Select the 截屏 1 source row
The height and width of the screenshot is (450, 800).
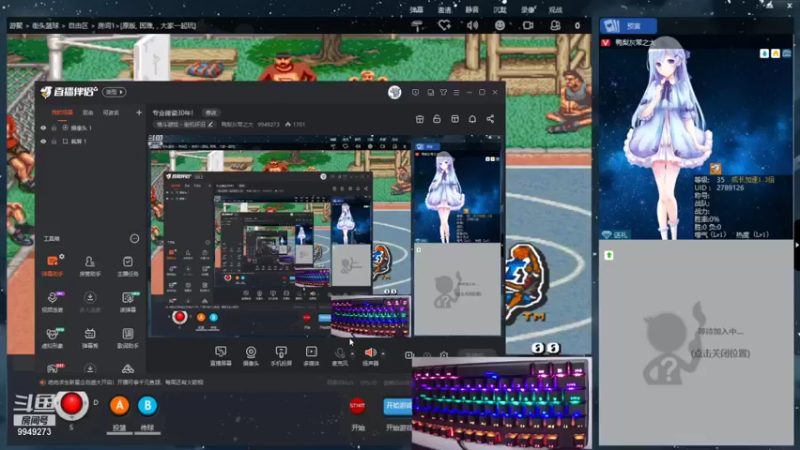89,141
